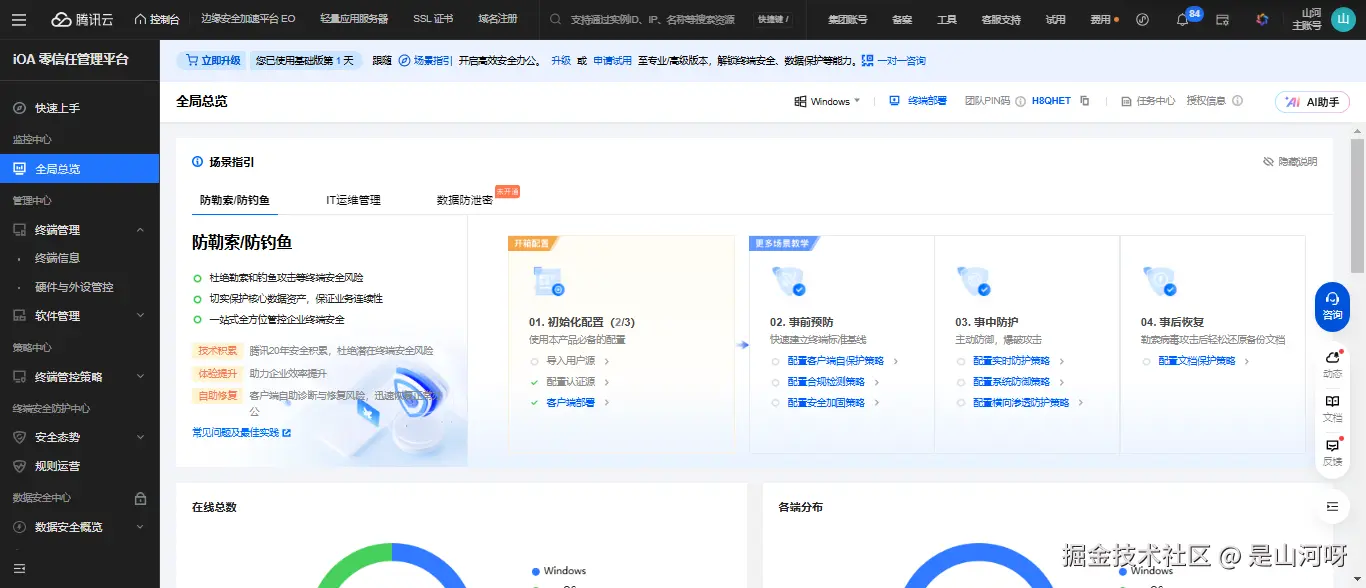Open 常见问题及最佳实践 link
Viewport: 1366px width, 588px height.
pos(241,432)
